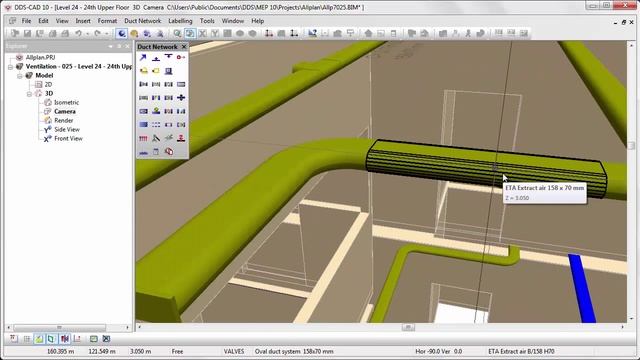Open the redo history dropdown arrow

[x=107, y=34]
